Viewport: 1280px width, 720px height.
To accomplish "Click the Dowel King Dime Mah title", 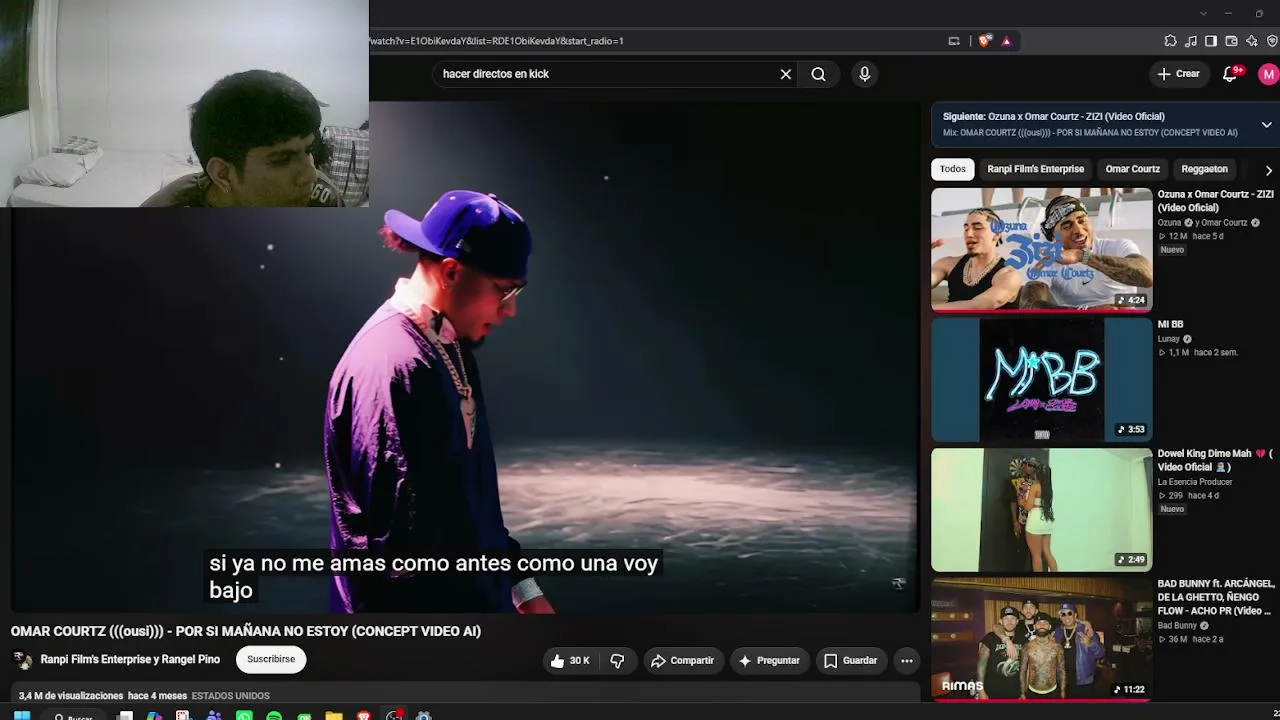I will 1215,460.
